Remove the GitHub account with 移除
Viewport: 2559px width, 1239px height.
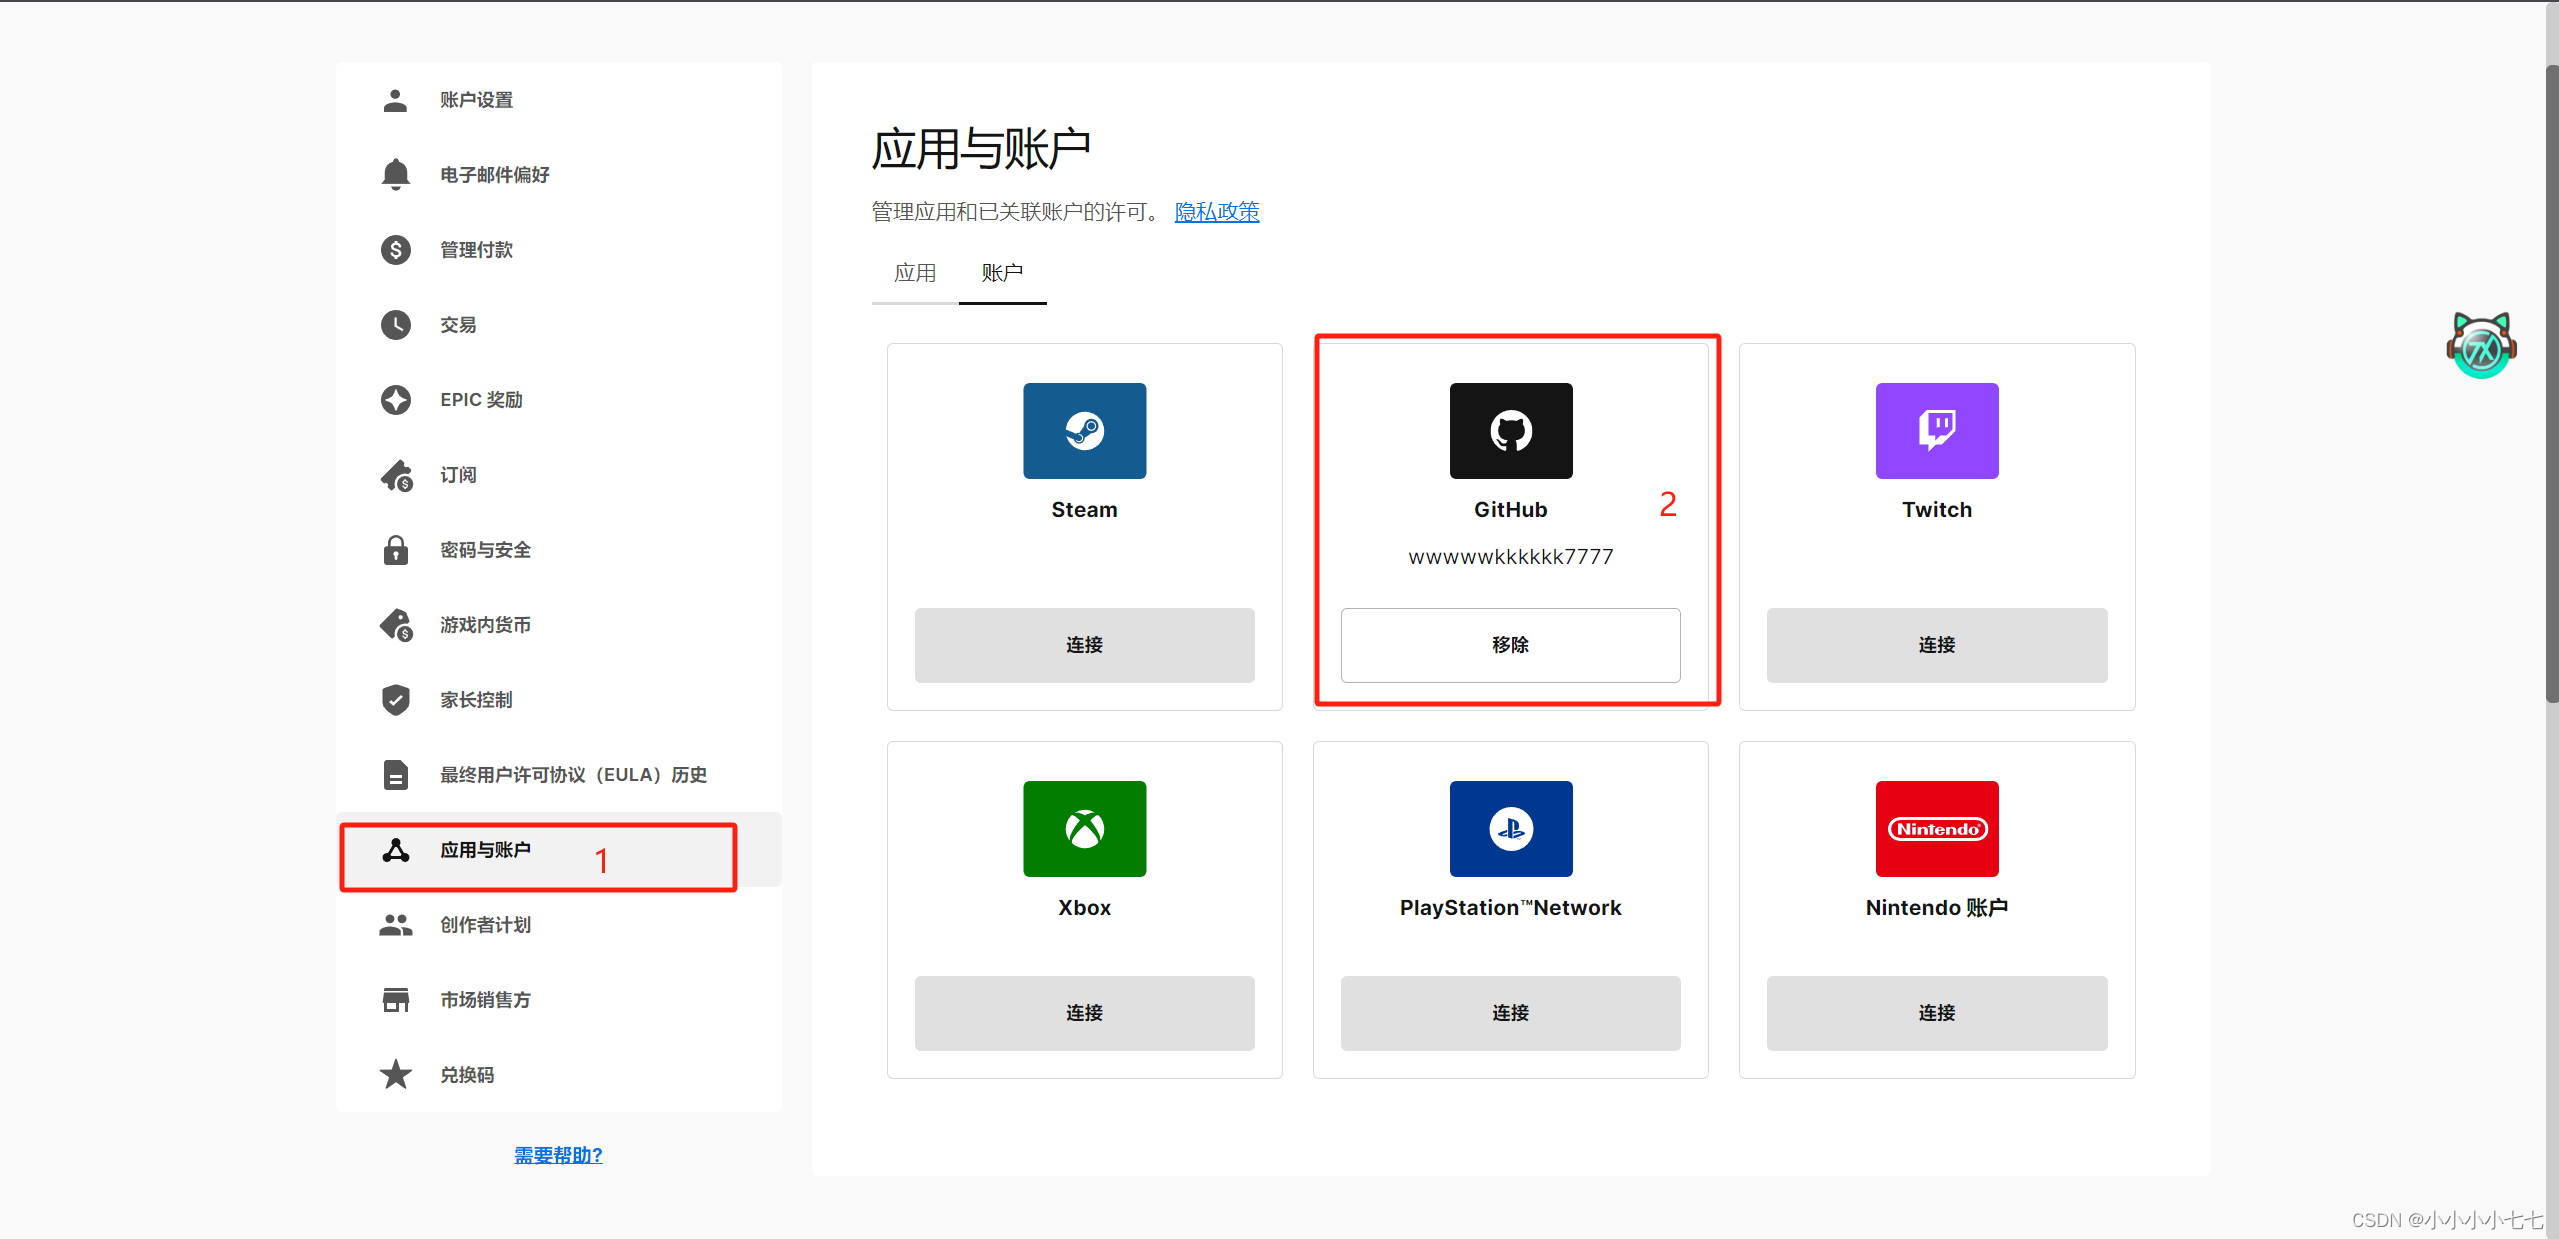(x=1510, y=645)
